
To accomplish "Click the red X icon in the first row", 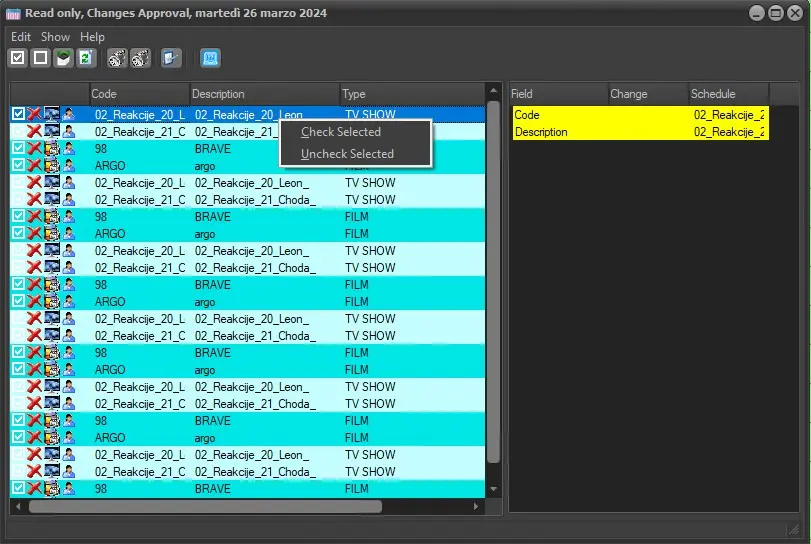I will pyautogui.click(x=35, y=115).
